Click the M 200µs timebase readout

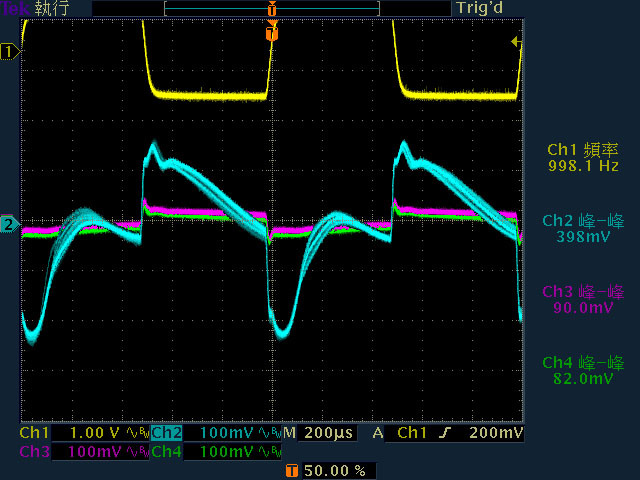point(318,433)
